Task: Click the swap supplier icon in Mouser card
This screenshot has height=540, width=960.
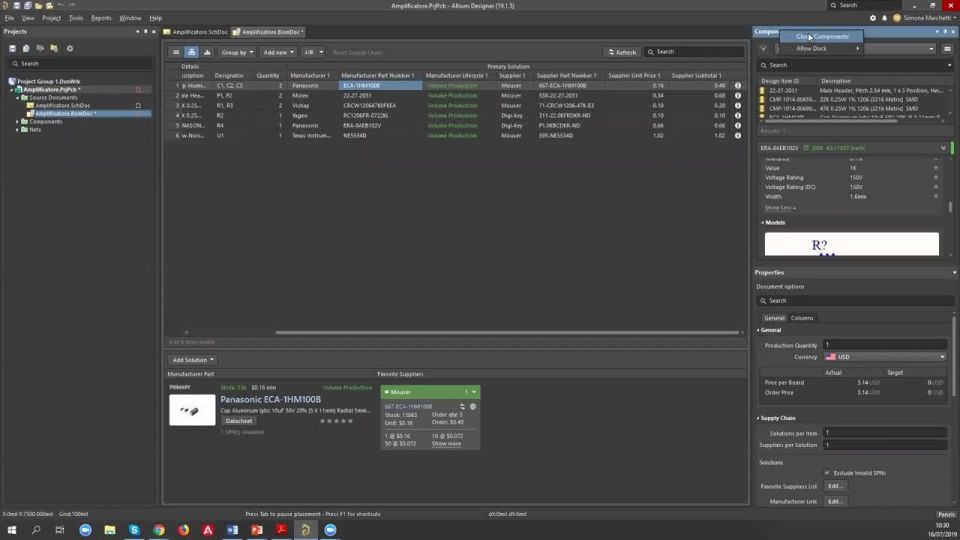Action: [462, 407]
